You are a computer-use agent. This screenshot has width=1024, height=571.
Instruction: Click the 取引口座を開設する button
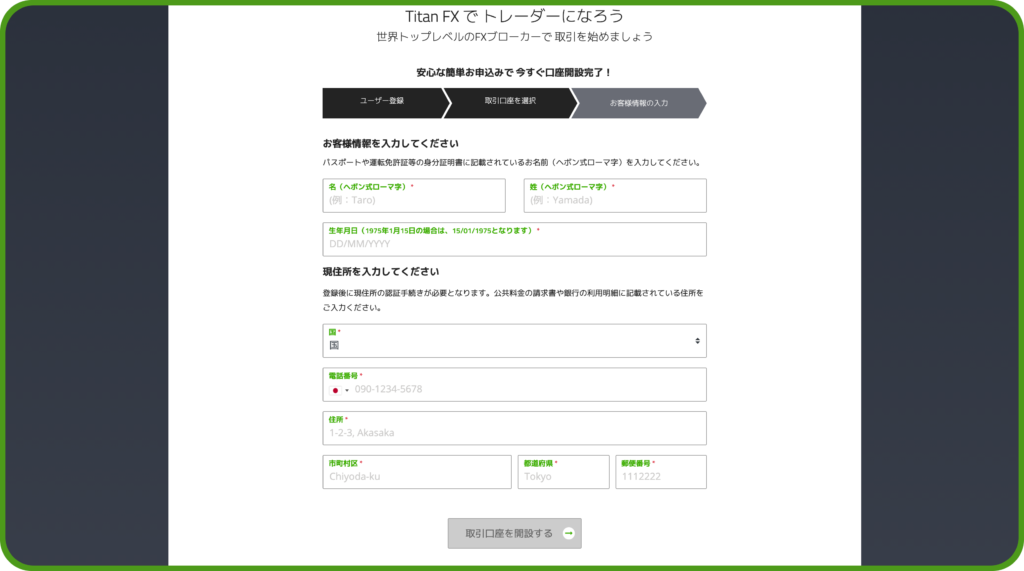click(x=515, y=533)
